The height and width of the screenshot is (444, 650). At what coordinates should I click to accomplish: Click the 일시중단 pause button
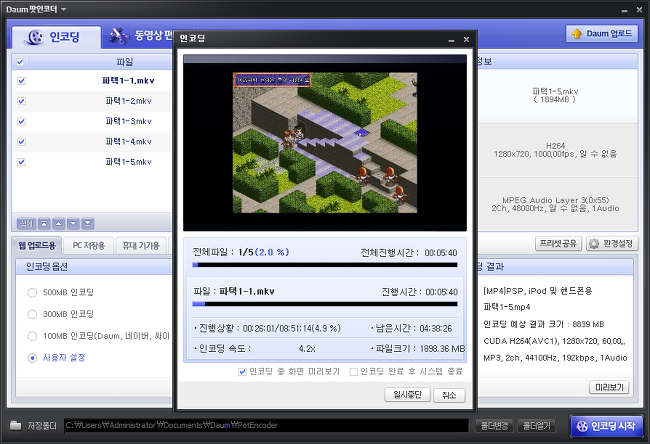[407, 395]
